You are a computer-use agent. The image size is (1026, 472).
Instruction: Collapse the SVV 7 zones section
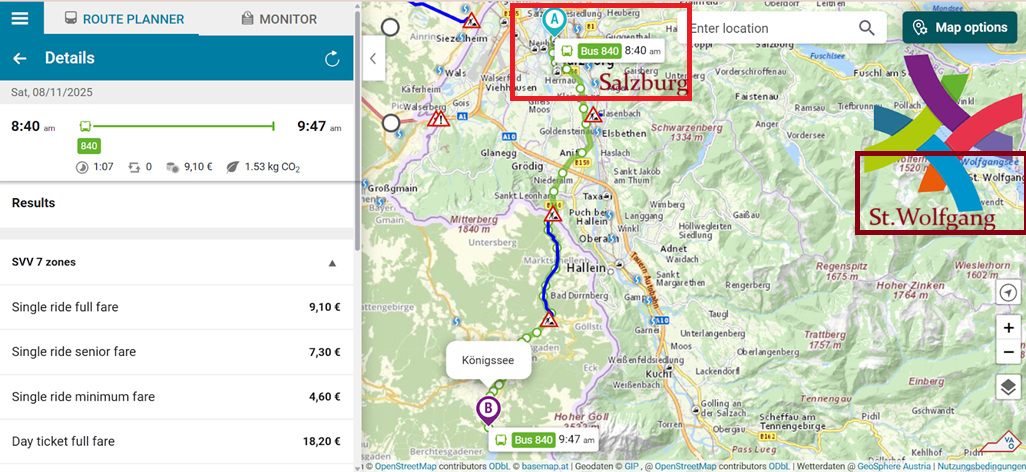332,263
